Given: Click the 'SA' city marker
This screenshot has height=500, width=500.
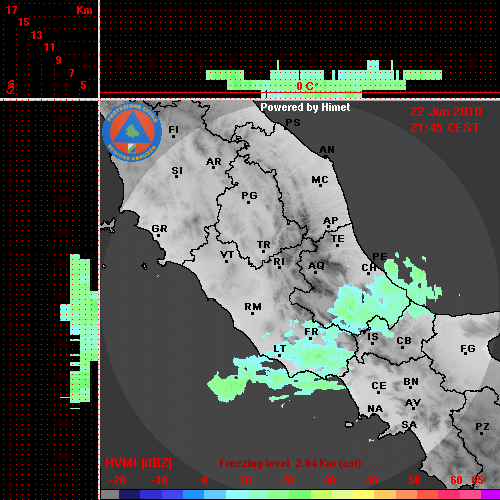Looking at the screenshot, I should [x=409, y=425].
